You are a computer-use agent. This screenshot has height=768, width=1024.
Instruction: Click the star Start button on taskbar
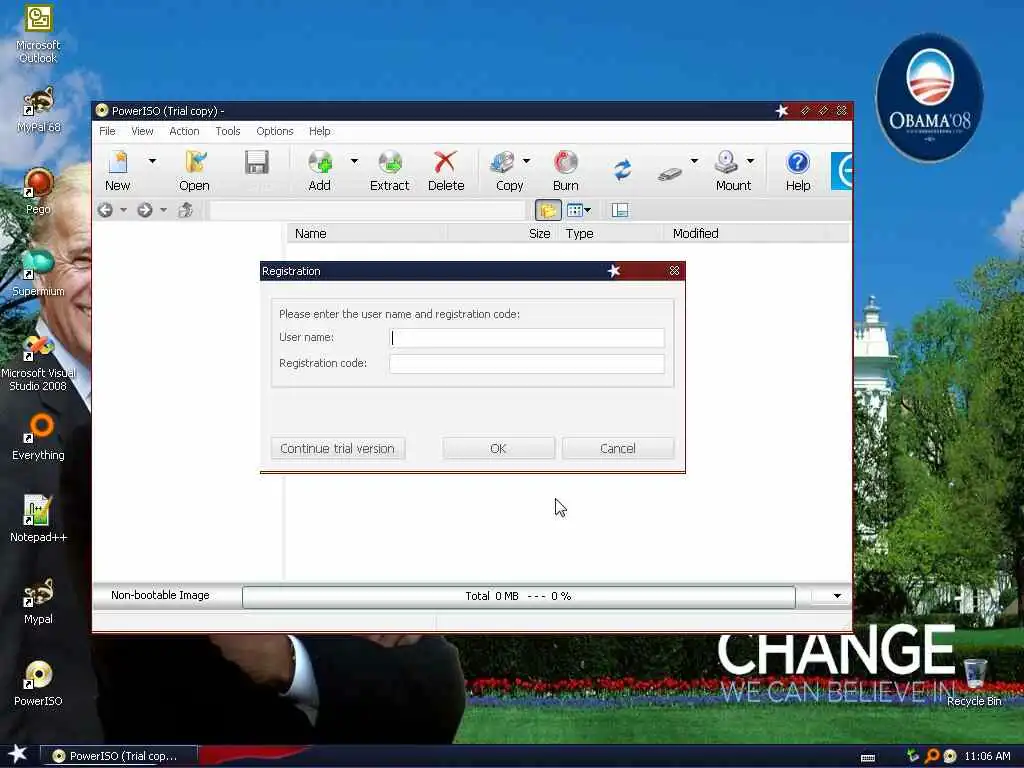pos(17,754)
